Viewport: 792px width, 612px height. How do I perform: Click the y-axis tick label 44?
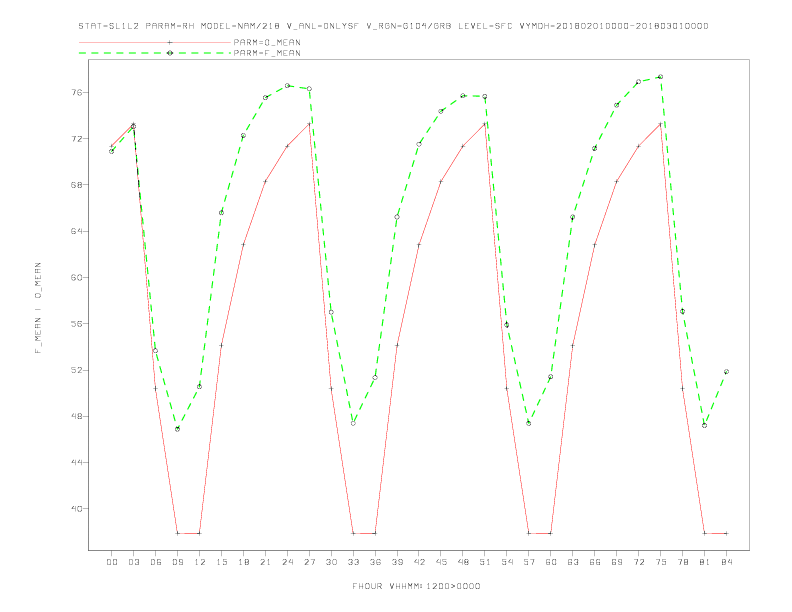[77, 463]
